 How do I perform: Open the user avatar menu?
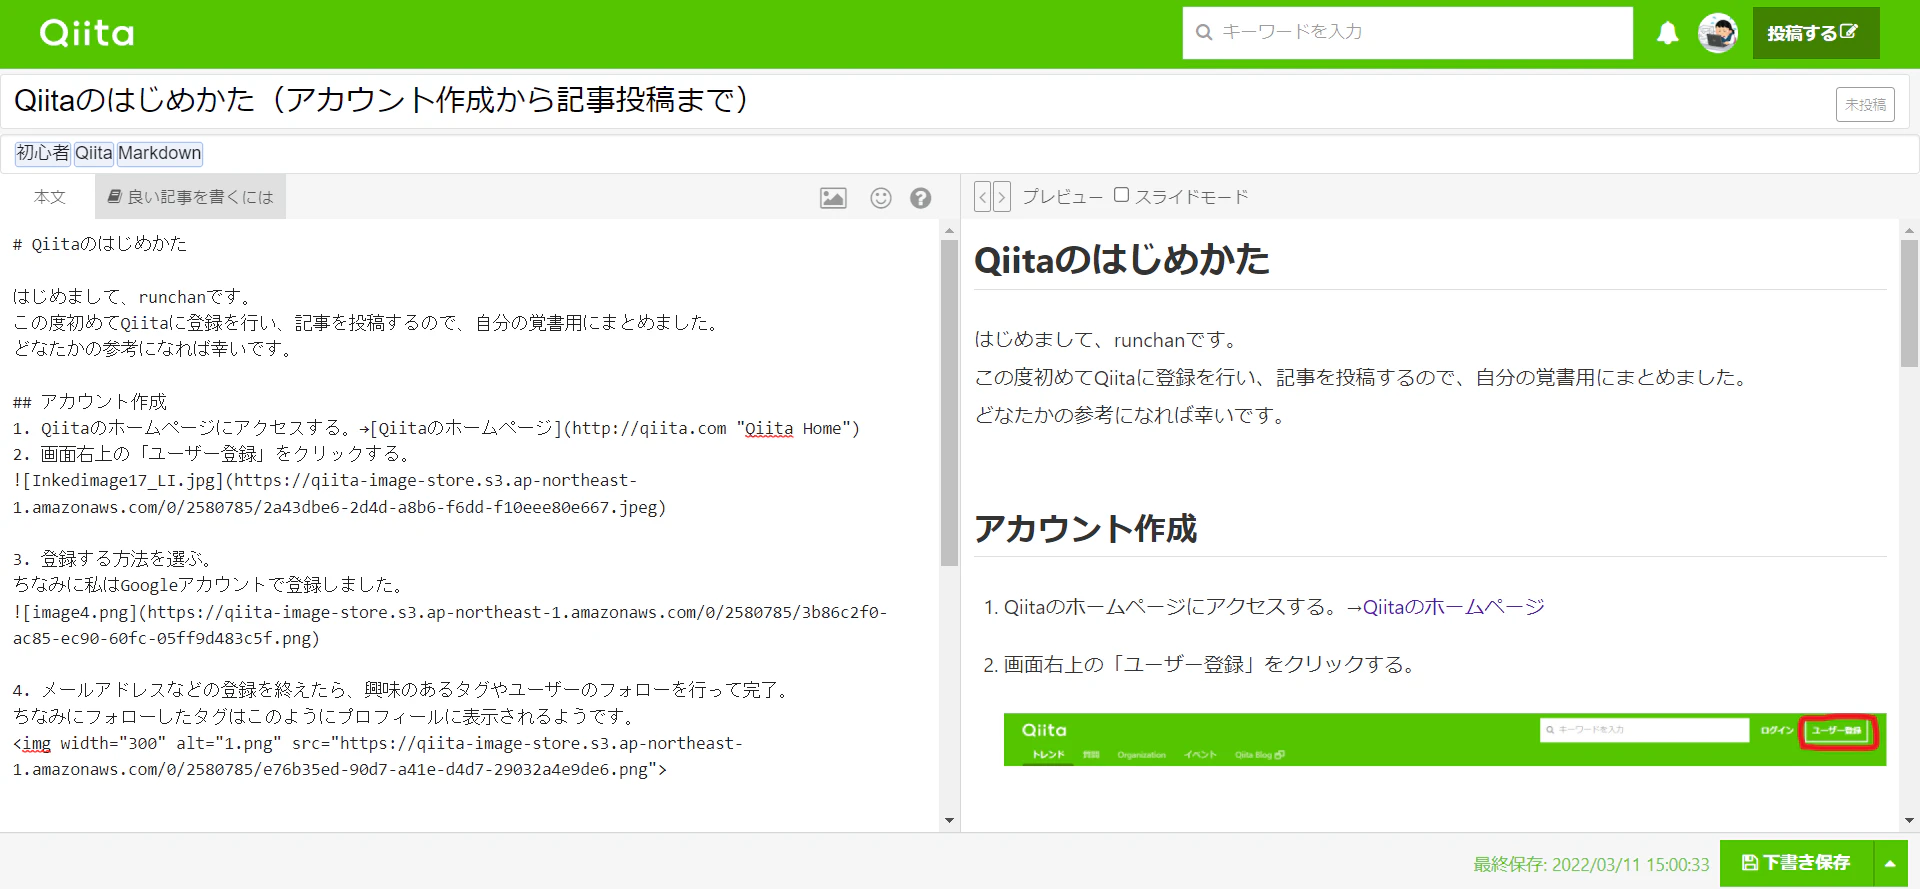click(1718, 33)
